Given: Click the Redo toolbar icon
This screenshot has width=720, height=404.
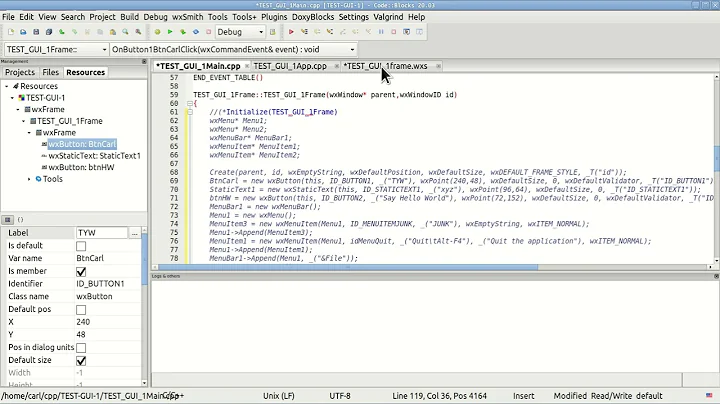Looking at the screenshot, I should click(x=74, y=32).
